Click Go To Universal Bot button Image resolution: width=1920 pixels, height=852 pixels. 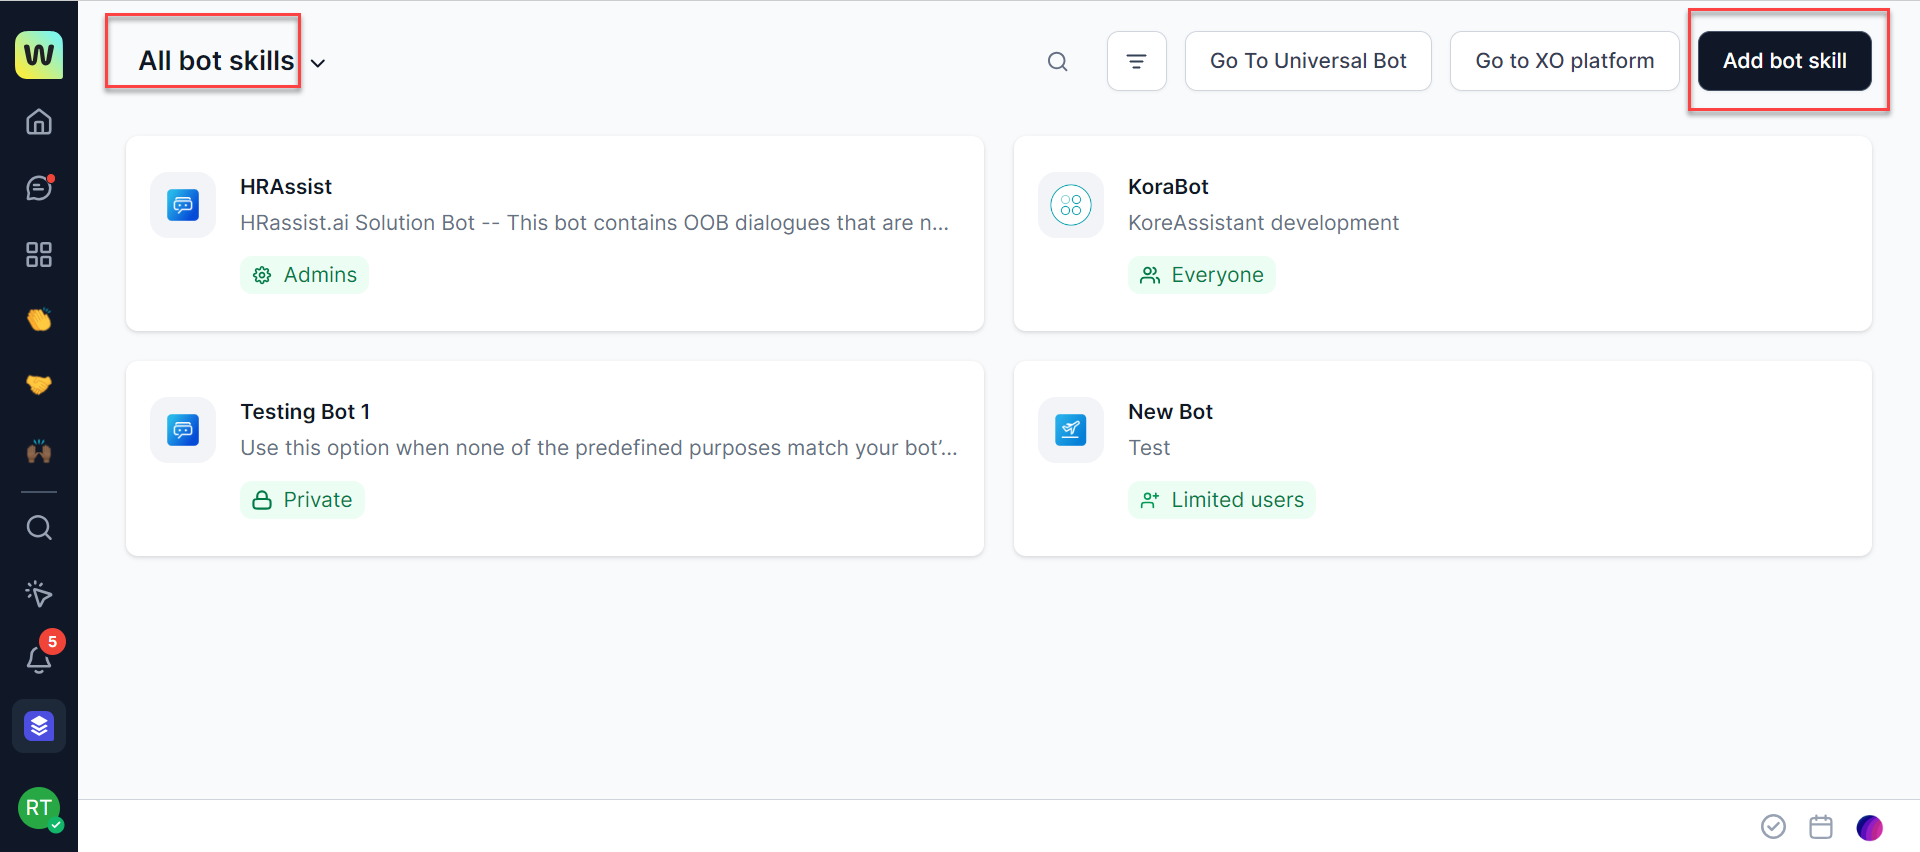pos(1307,61)
